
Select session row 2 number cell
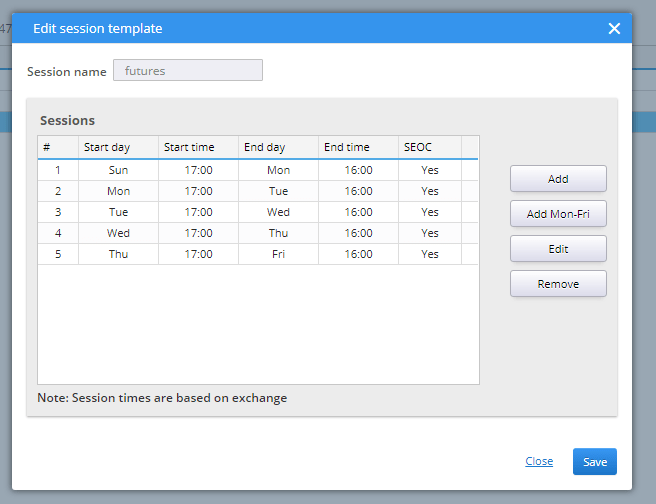(58, 191)
